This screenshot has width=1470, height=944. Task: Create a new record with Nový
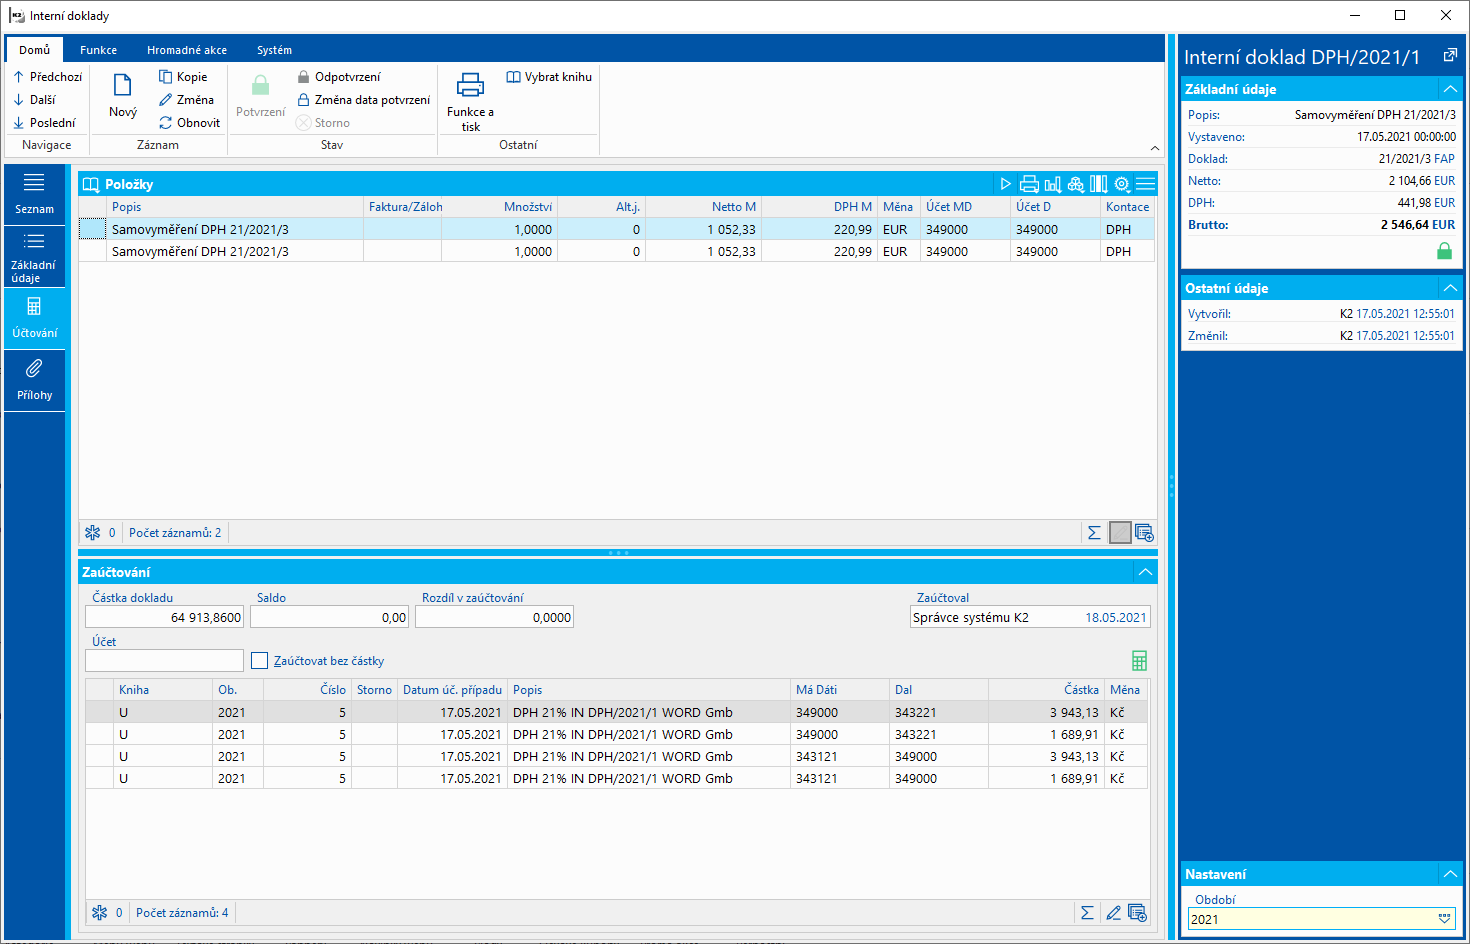(123, 96)
